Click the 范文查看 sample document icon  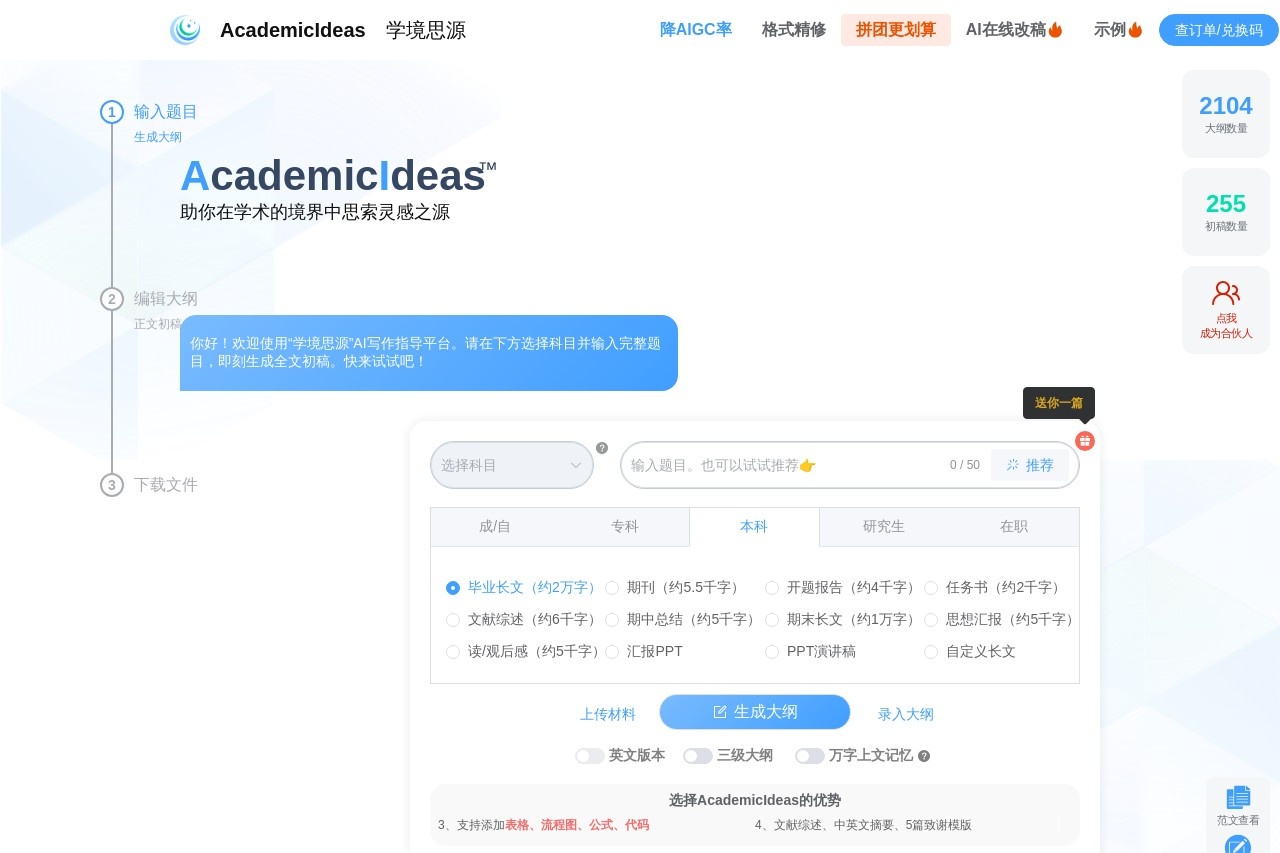pos(1237,798)
